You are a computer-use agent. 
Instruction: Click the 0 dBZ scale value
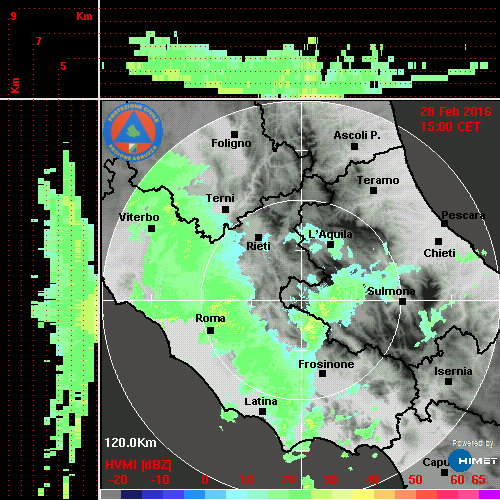click(x=205, y=480)
